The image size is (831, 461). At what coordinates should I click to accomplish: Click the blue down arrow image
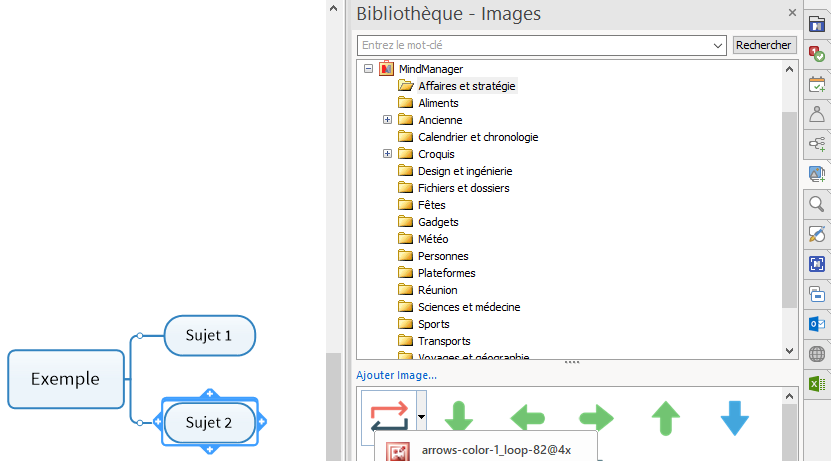735,418
